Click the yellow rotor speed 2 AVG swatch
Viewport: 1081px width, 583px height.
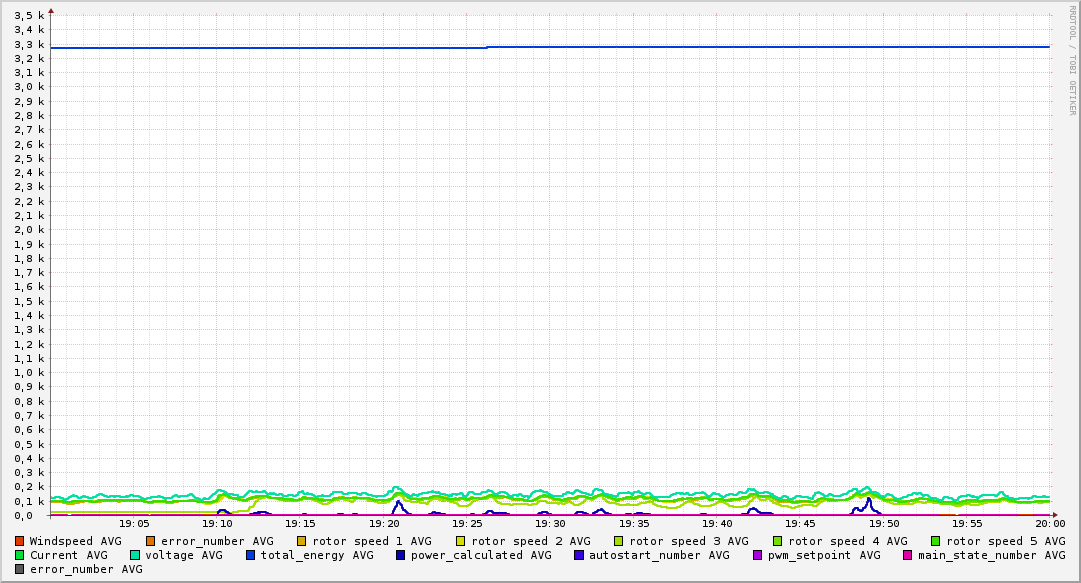point(461,542)
